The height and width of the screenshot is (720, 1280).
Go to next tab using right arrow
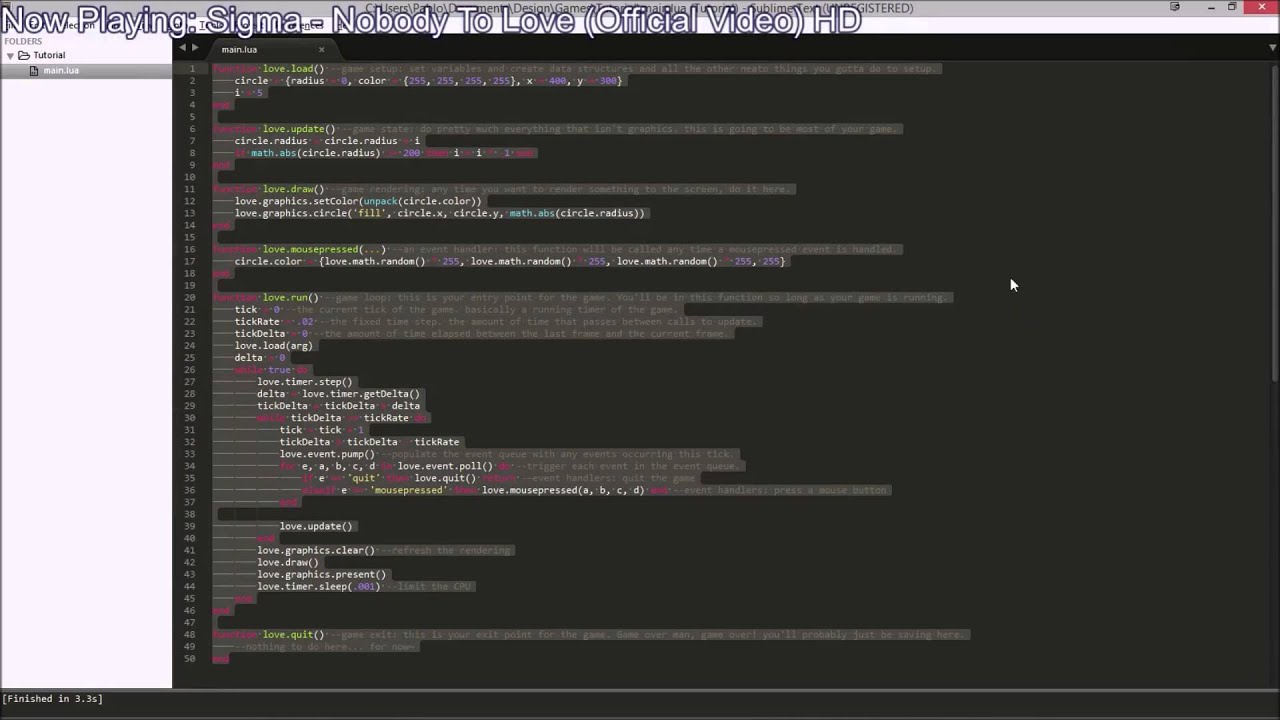(x=195, y=48)
